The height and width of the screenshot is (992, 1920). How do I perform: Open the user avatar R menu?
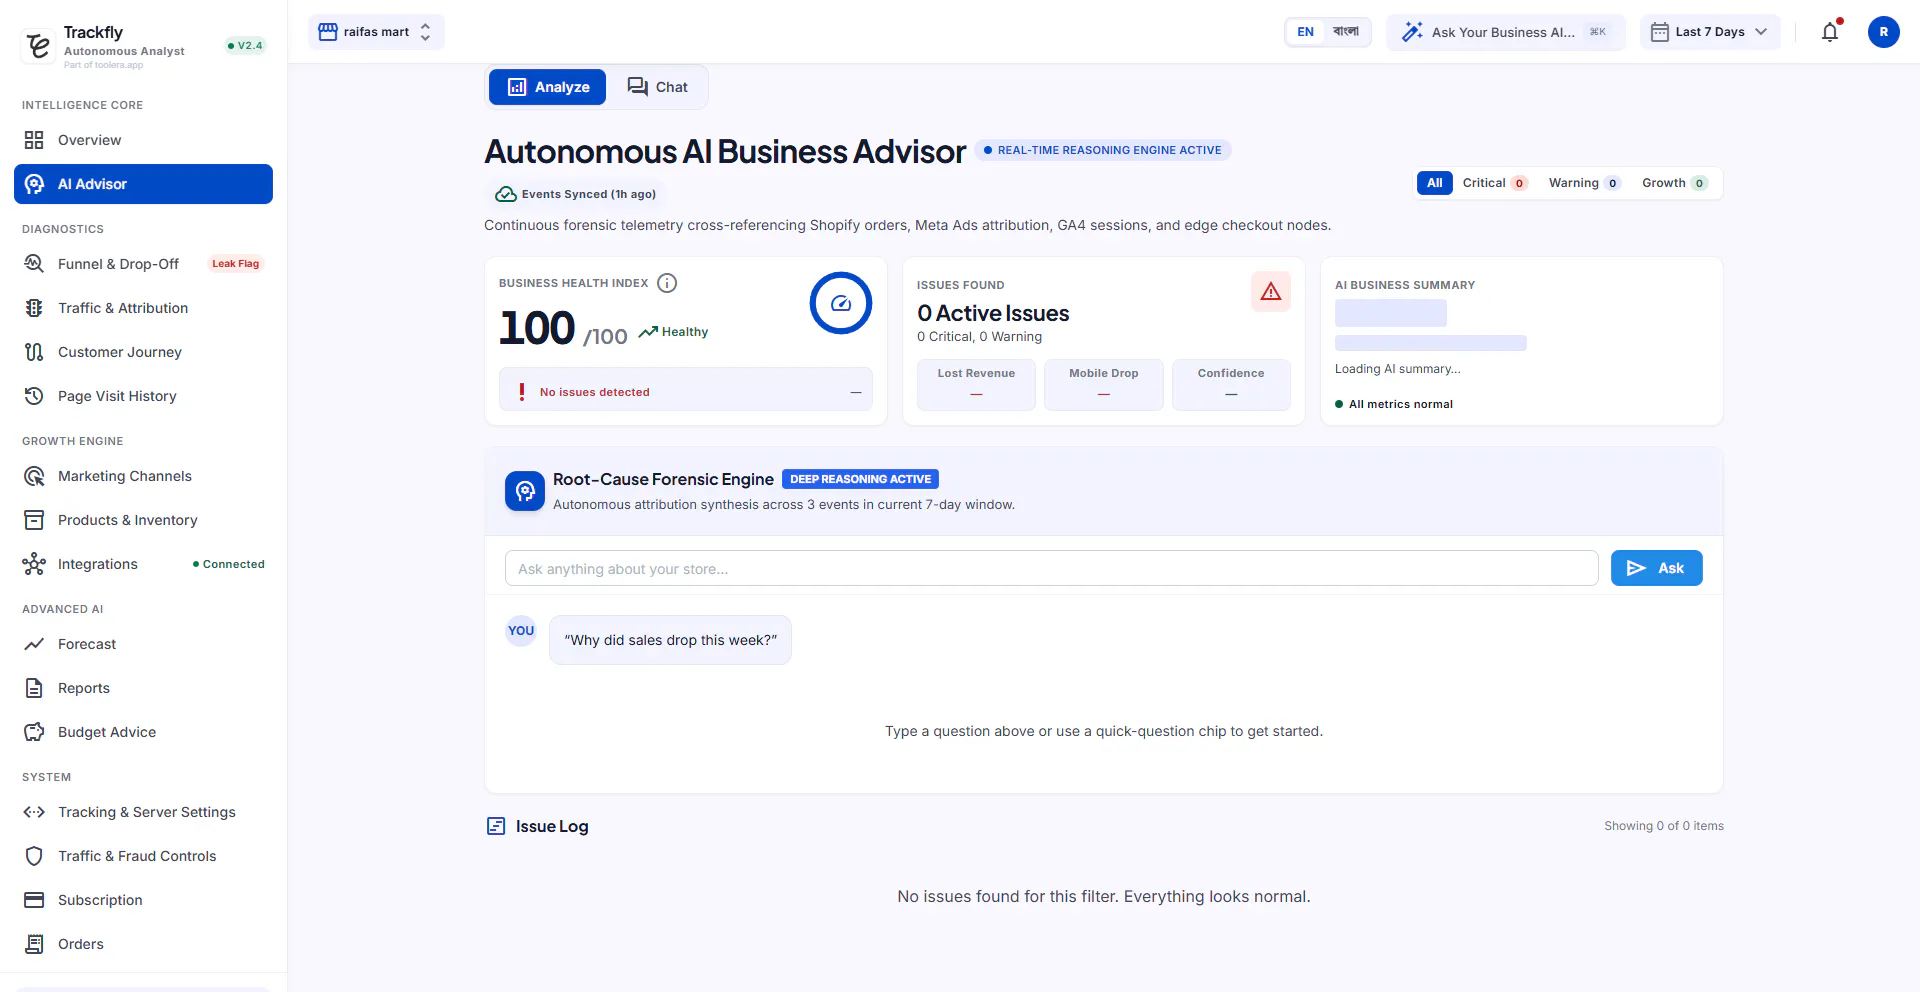(1883, 32)
